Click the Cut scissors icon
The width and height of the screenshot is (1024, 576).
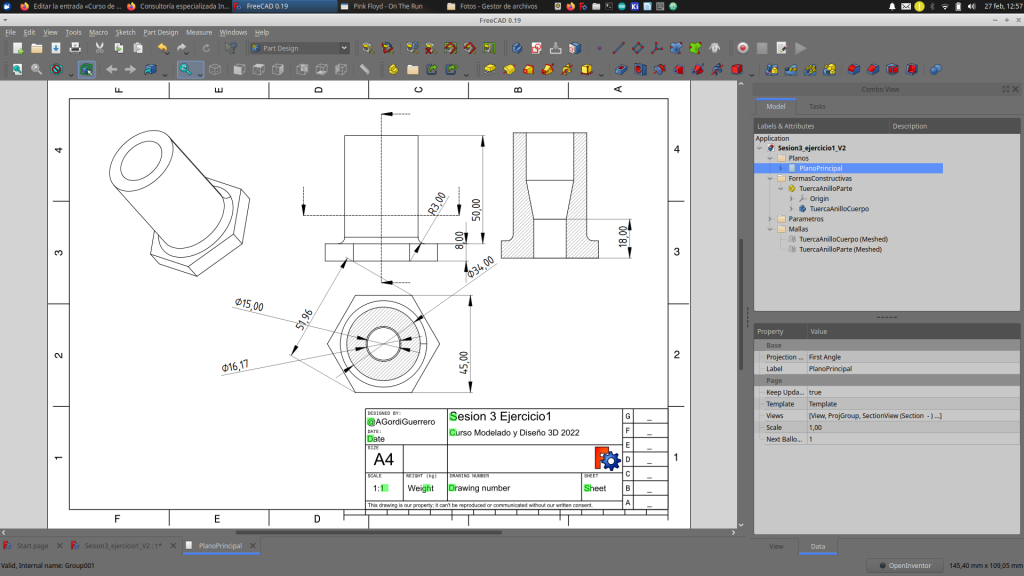[101, 48]
